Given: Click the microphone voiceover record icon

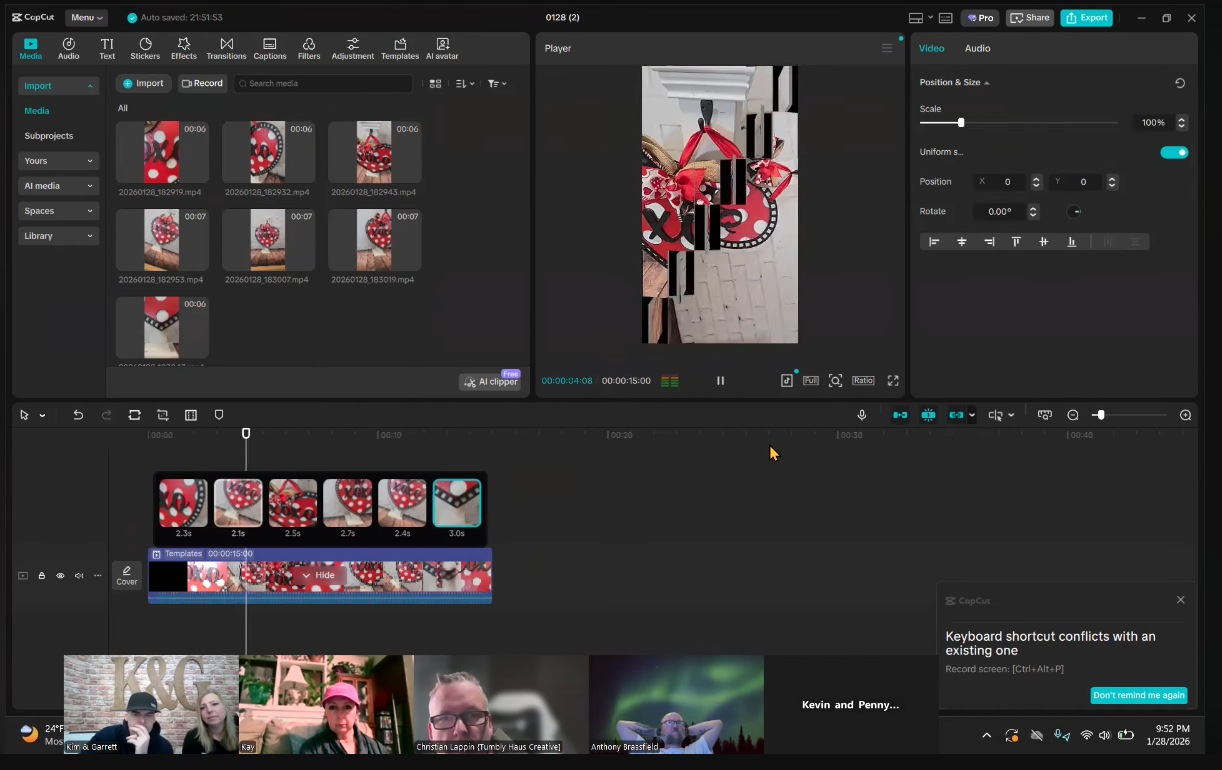Looking at the screenshot, I should point(862,415).
